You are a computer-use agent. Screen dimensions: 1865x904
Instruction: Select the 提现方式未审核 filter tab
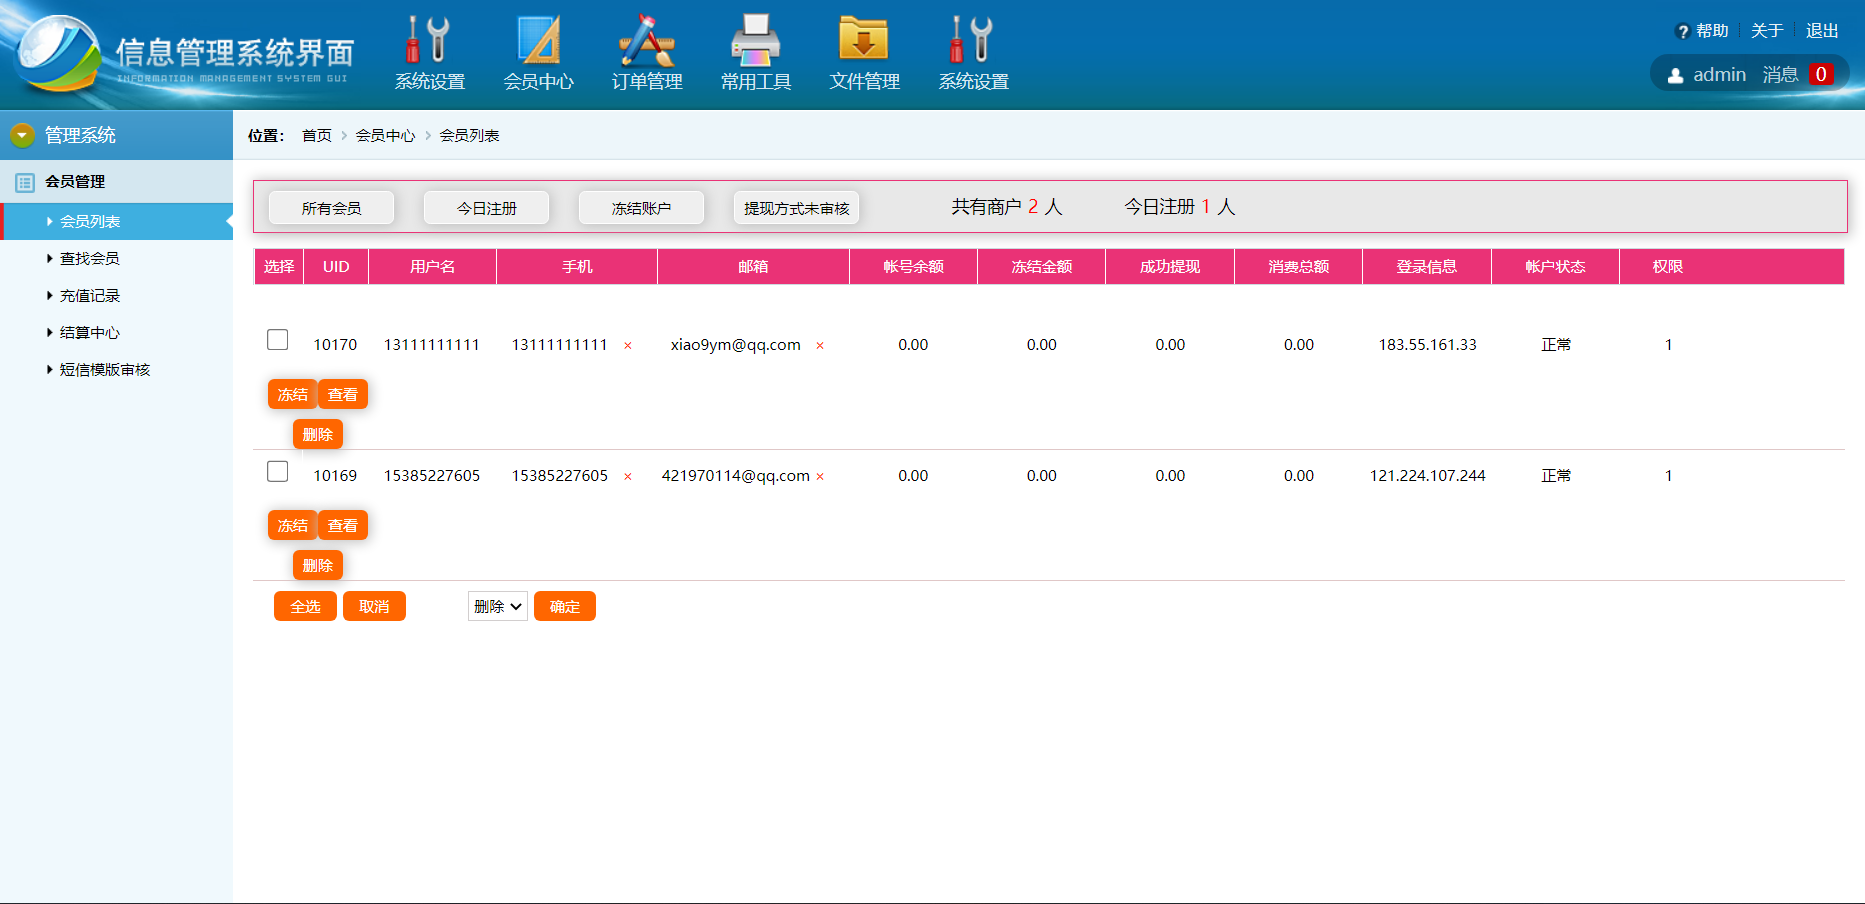[x=796, y=208]
